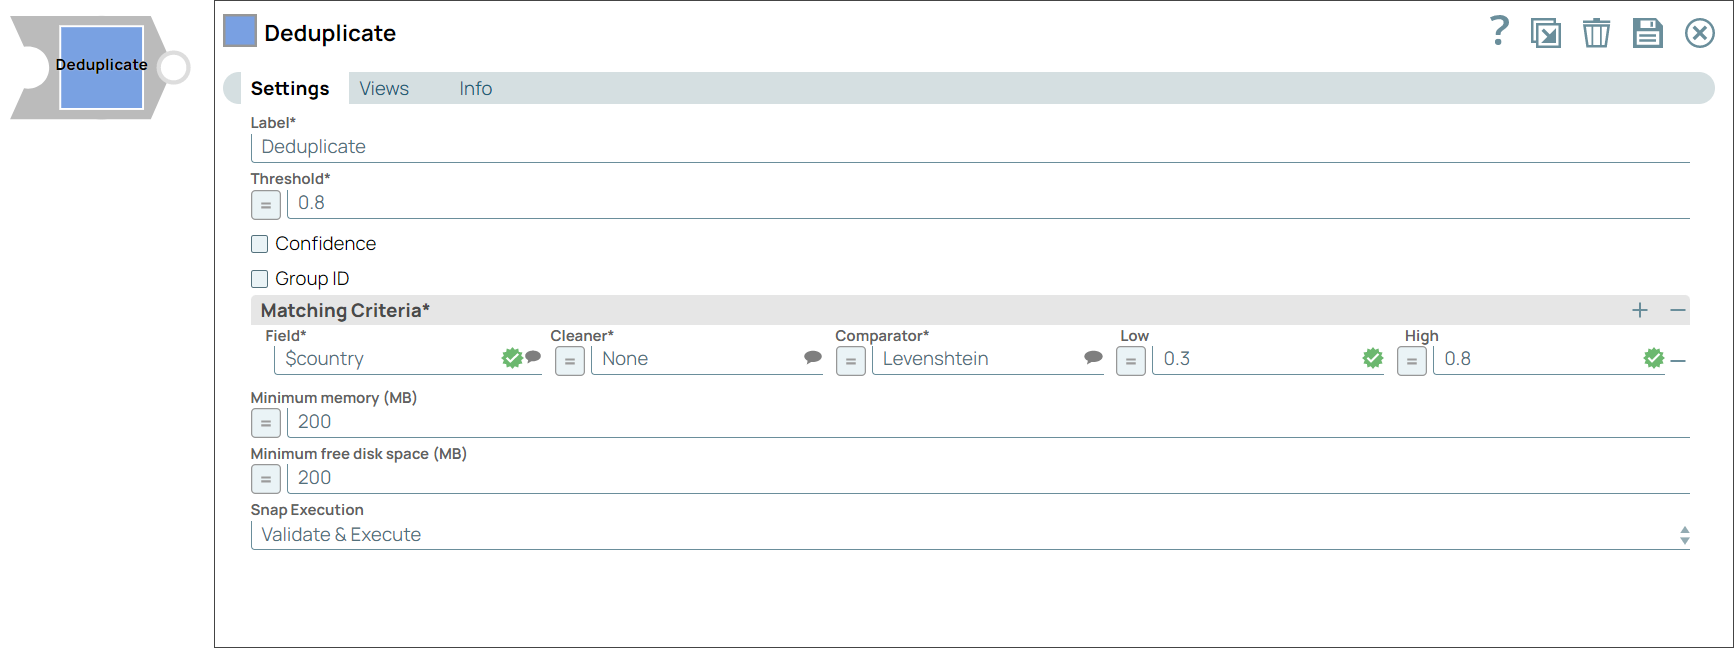
Task: Open the Views tab
Action: tap(384, 88)
